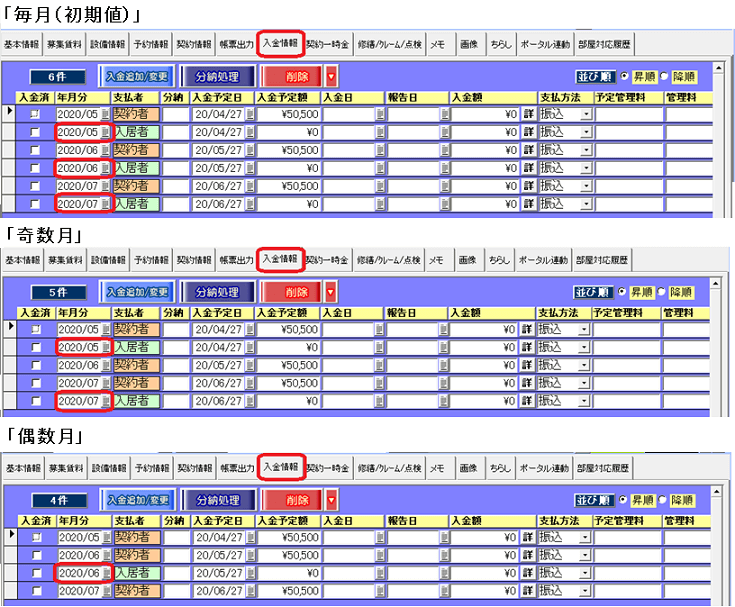735x607 pixels.
Task: Check 入金済 box on first row of 毎月 panel
Action: [36, 114]
